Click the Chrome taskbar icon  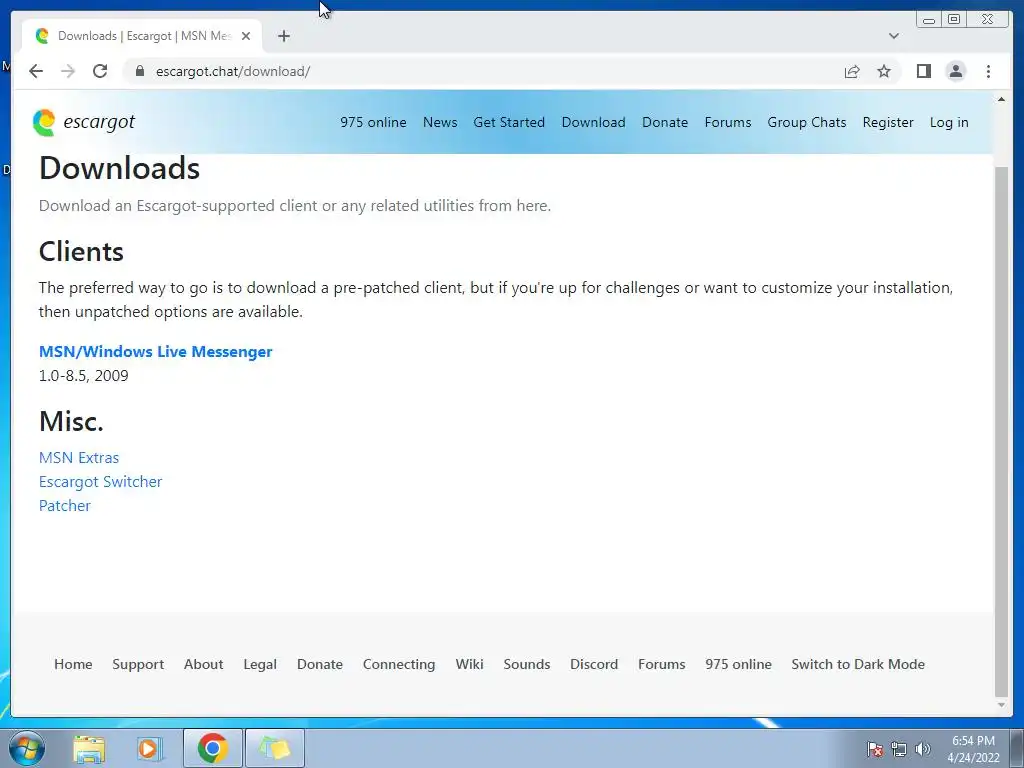[212, 748]
